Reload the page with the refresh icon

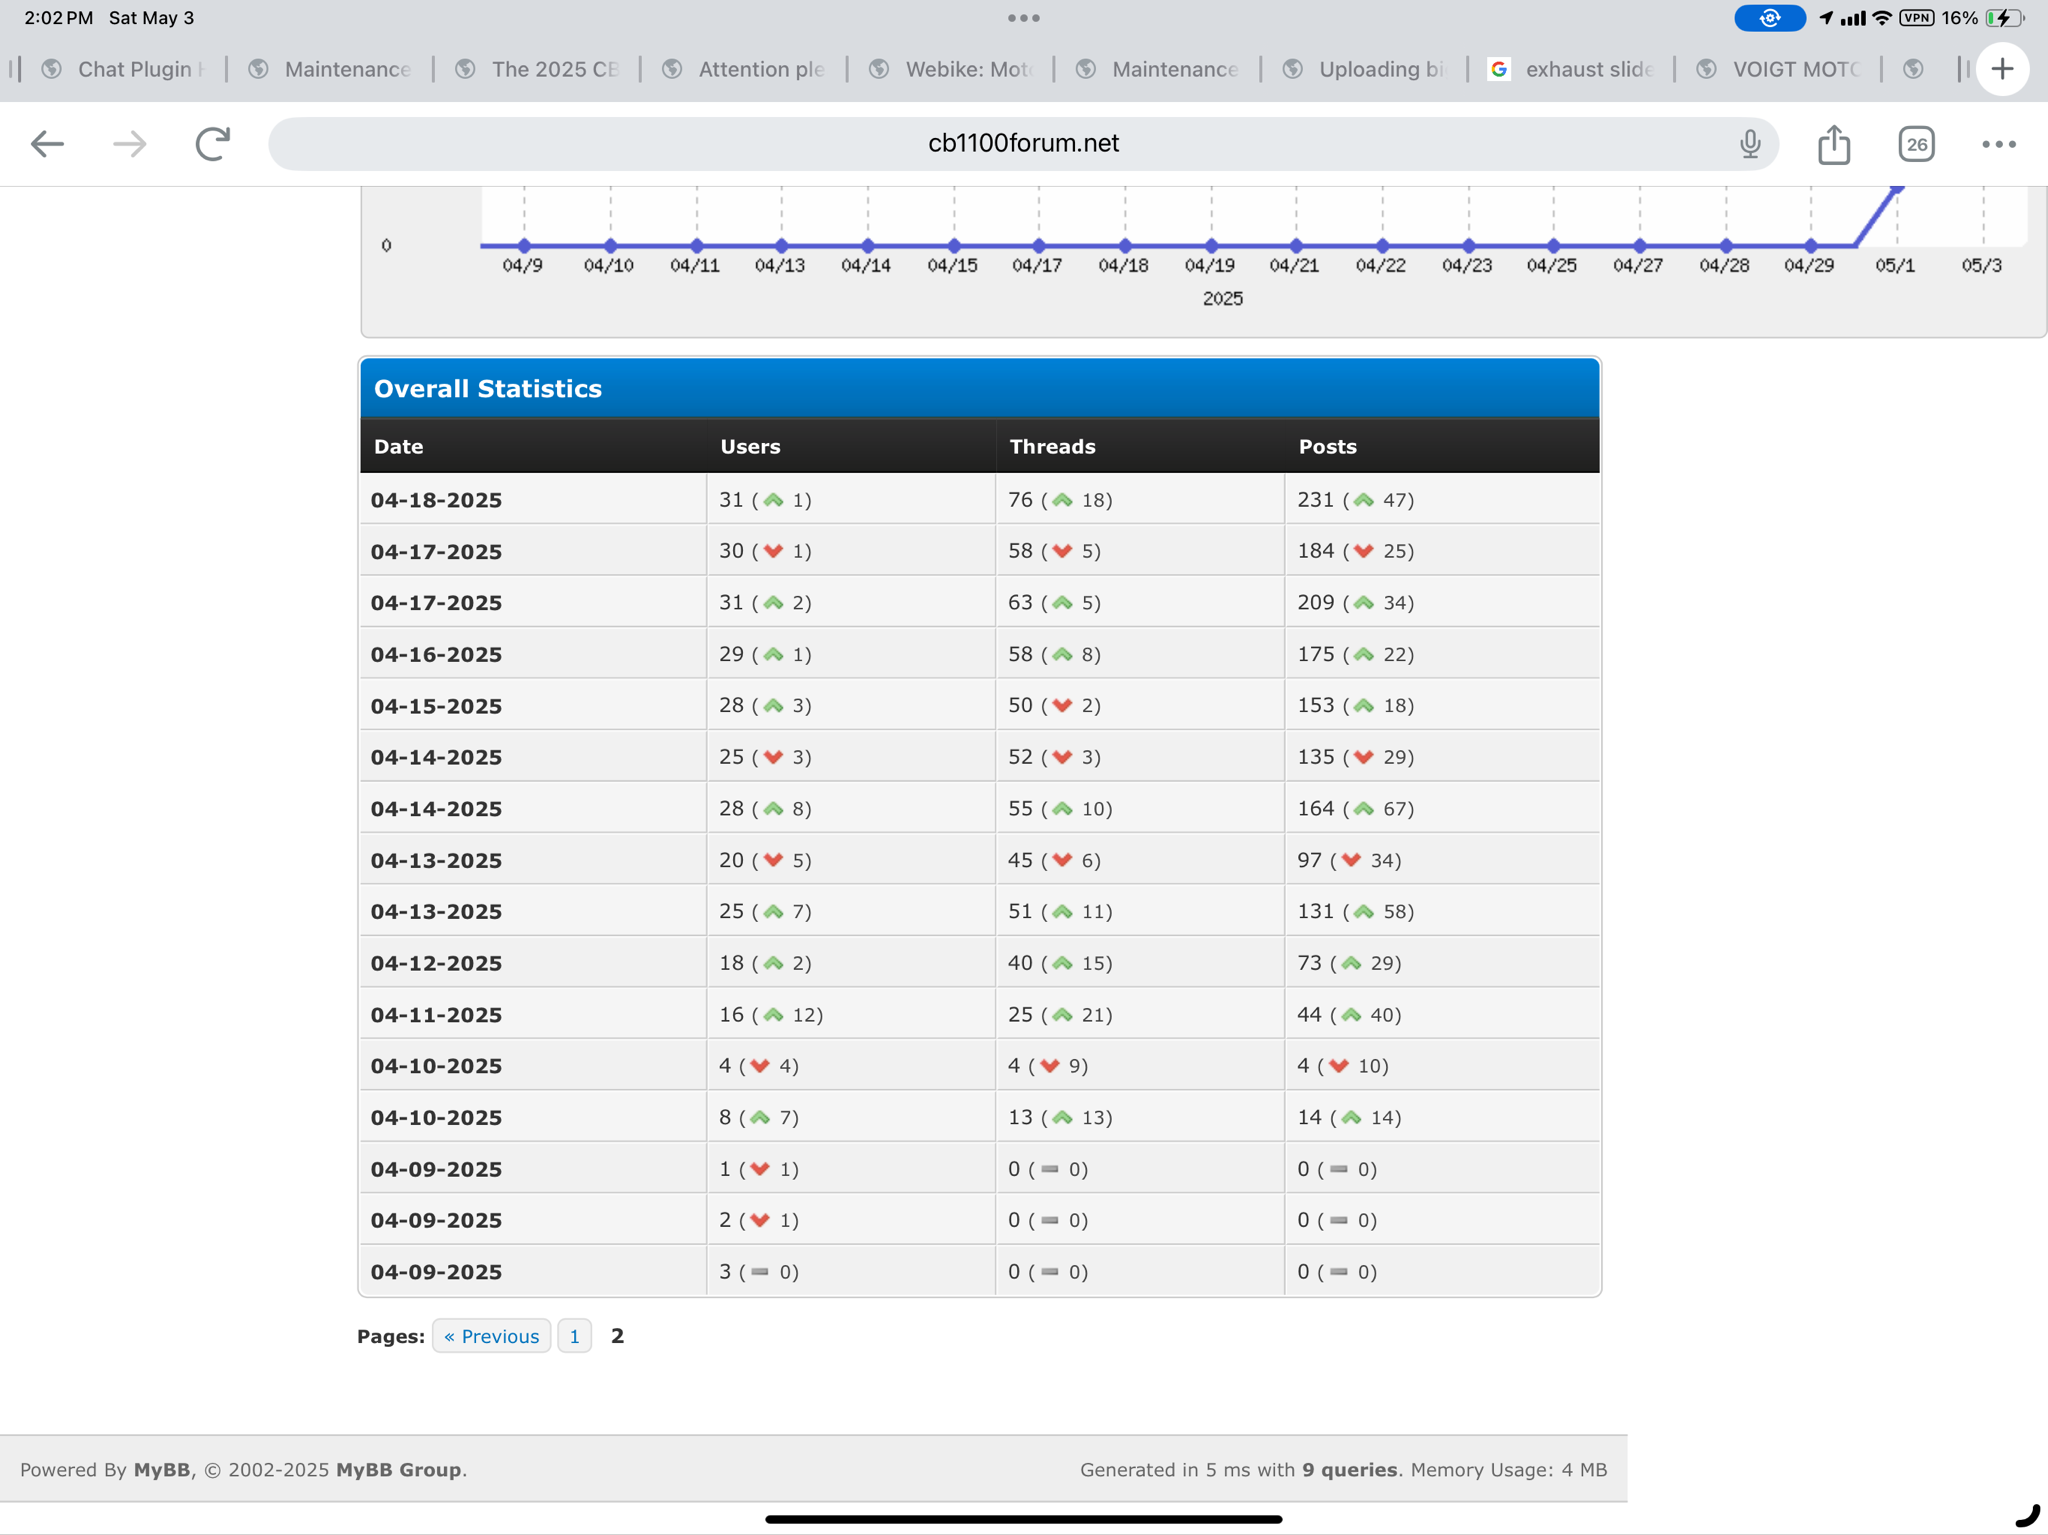coord(212,144)
